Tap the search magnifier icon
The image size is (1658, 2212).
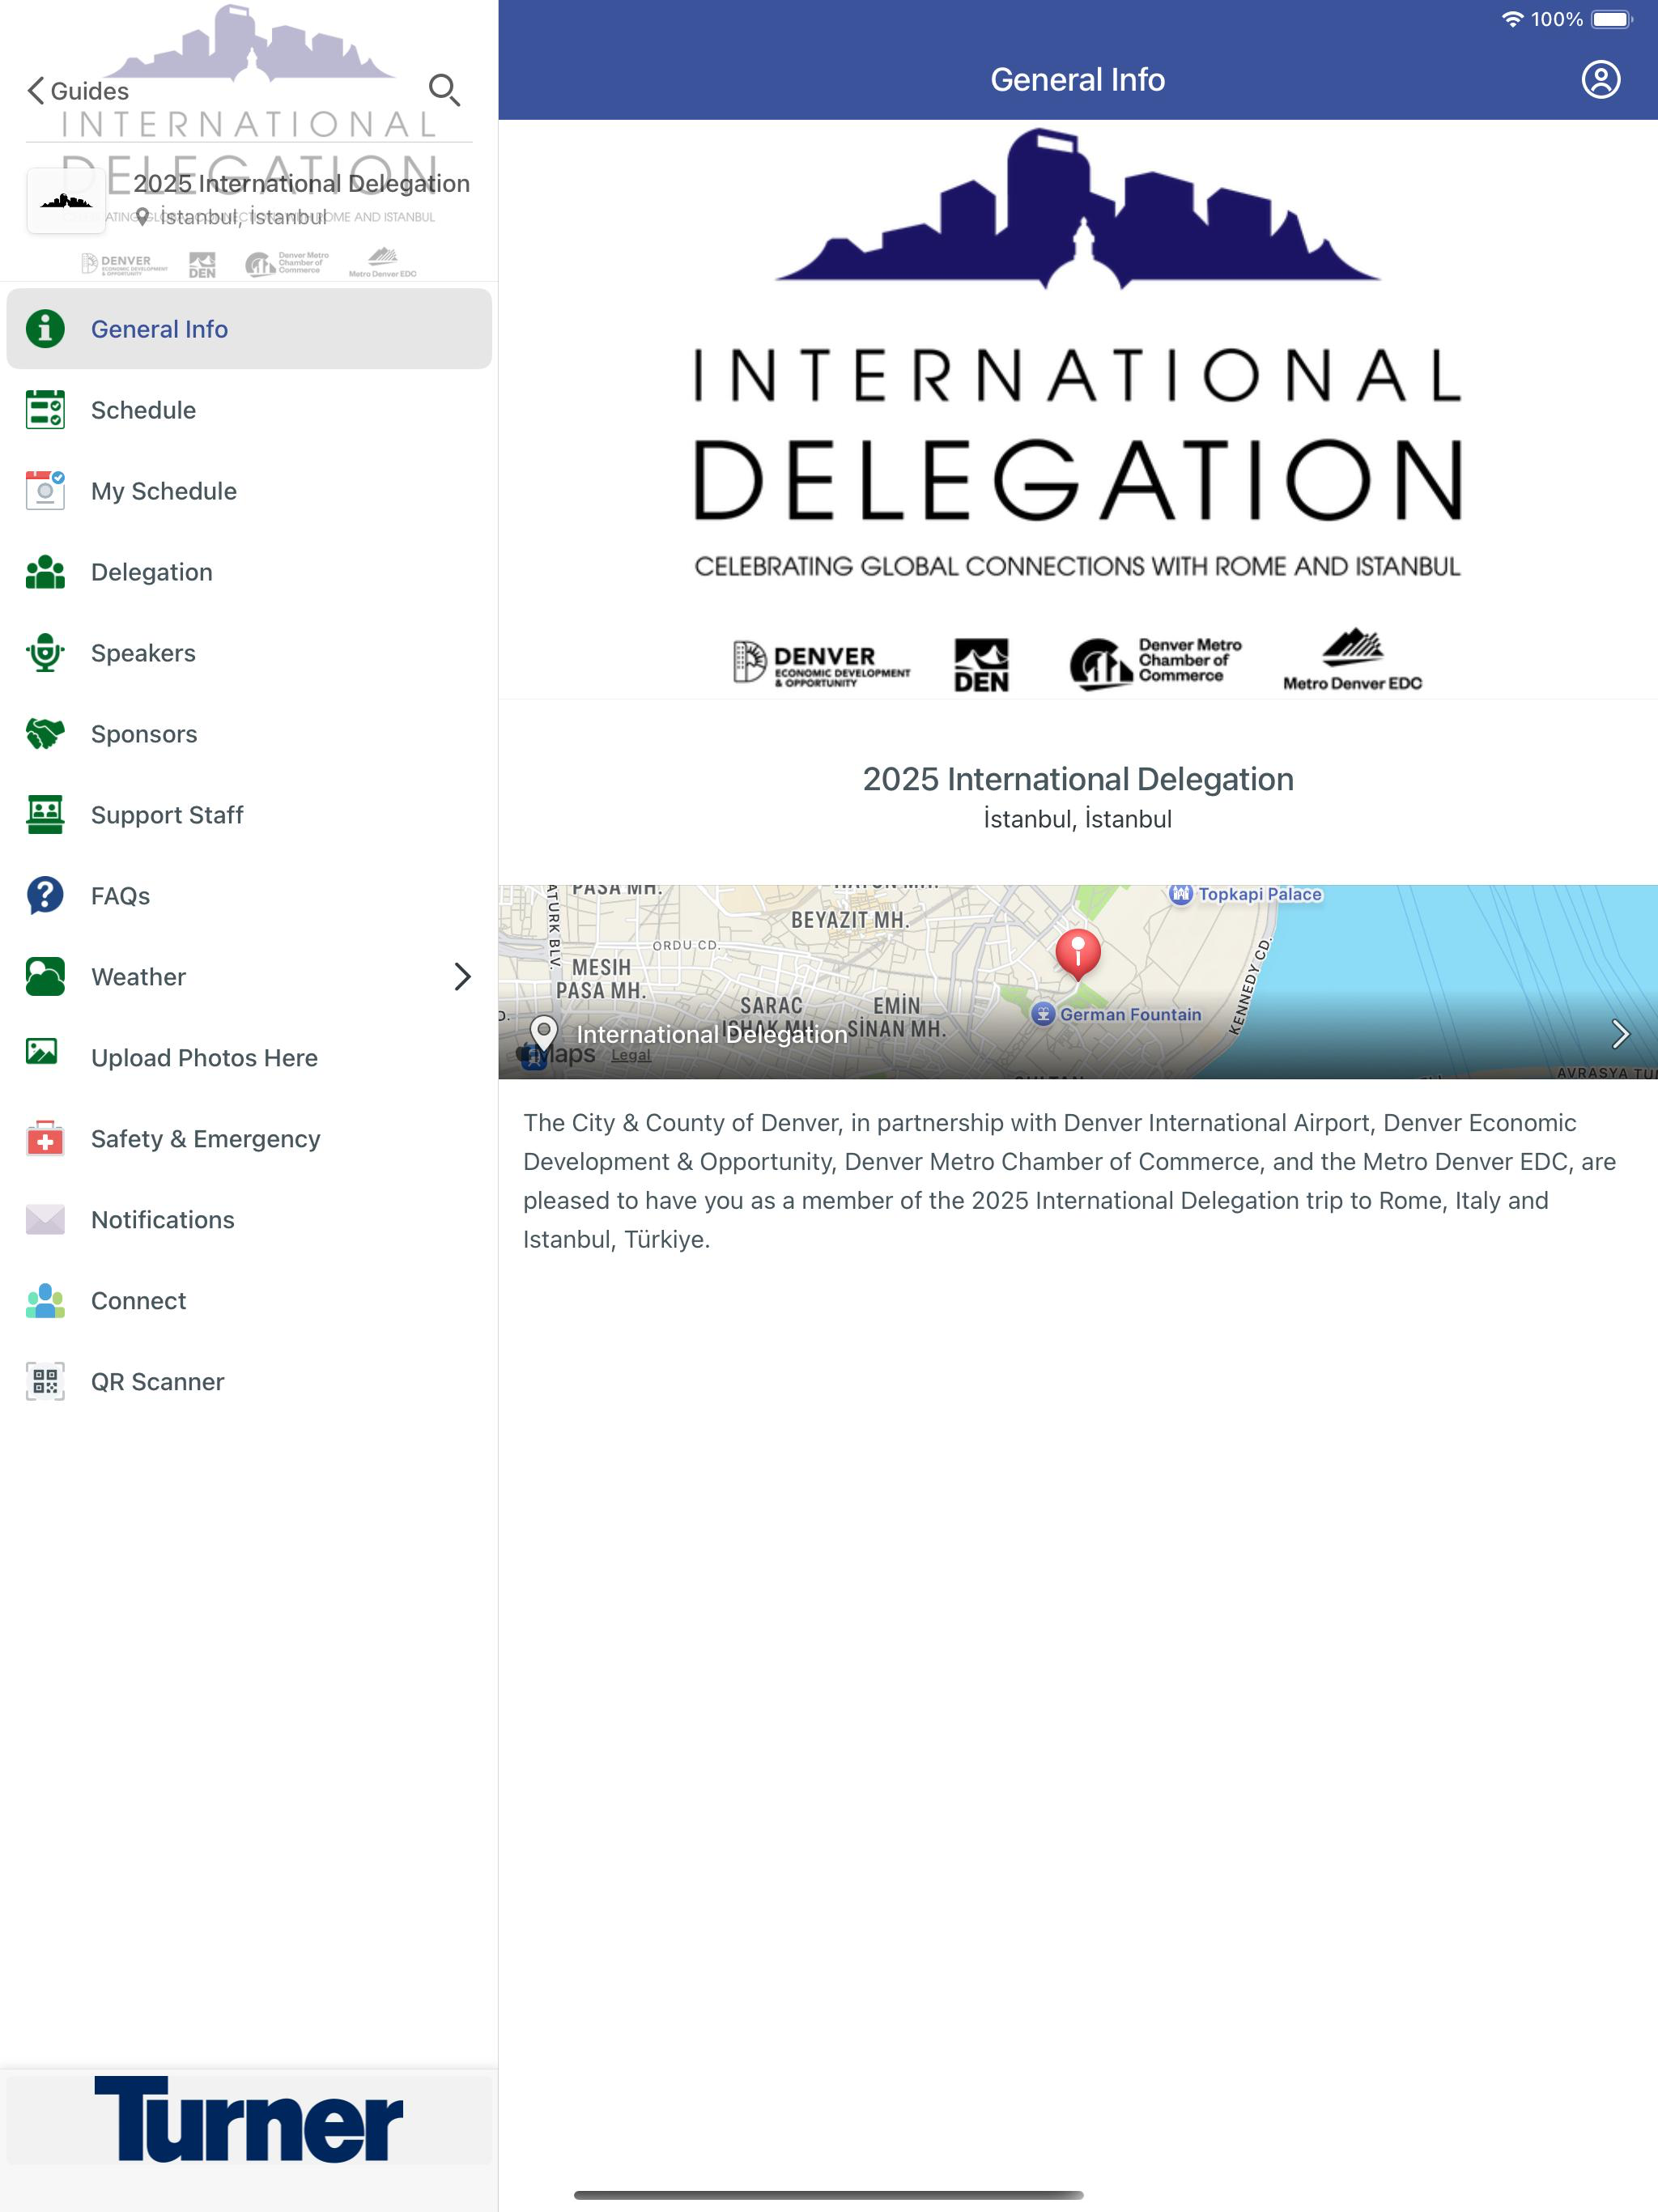(x=444, y=90)
